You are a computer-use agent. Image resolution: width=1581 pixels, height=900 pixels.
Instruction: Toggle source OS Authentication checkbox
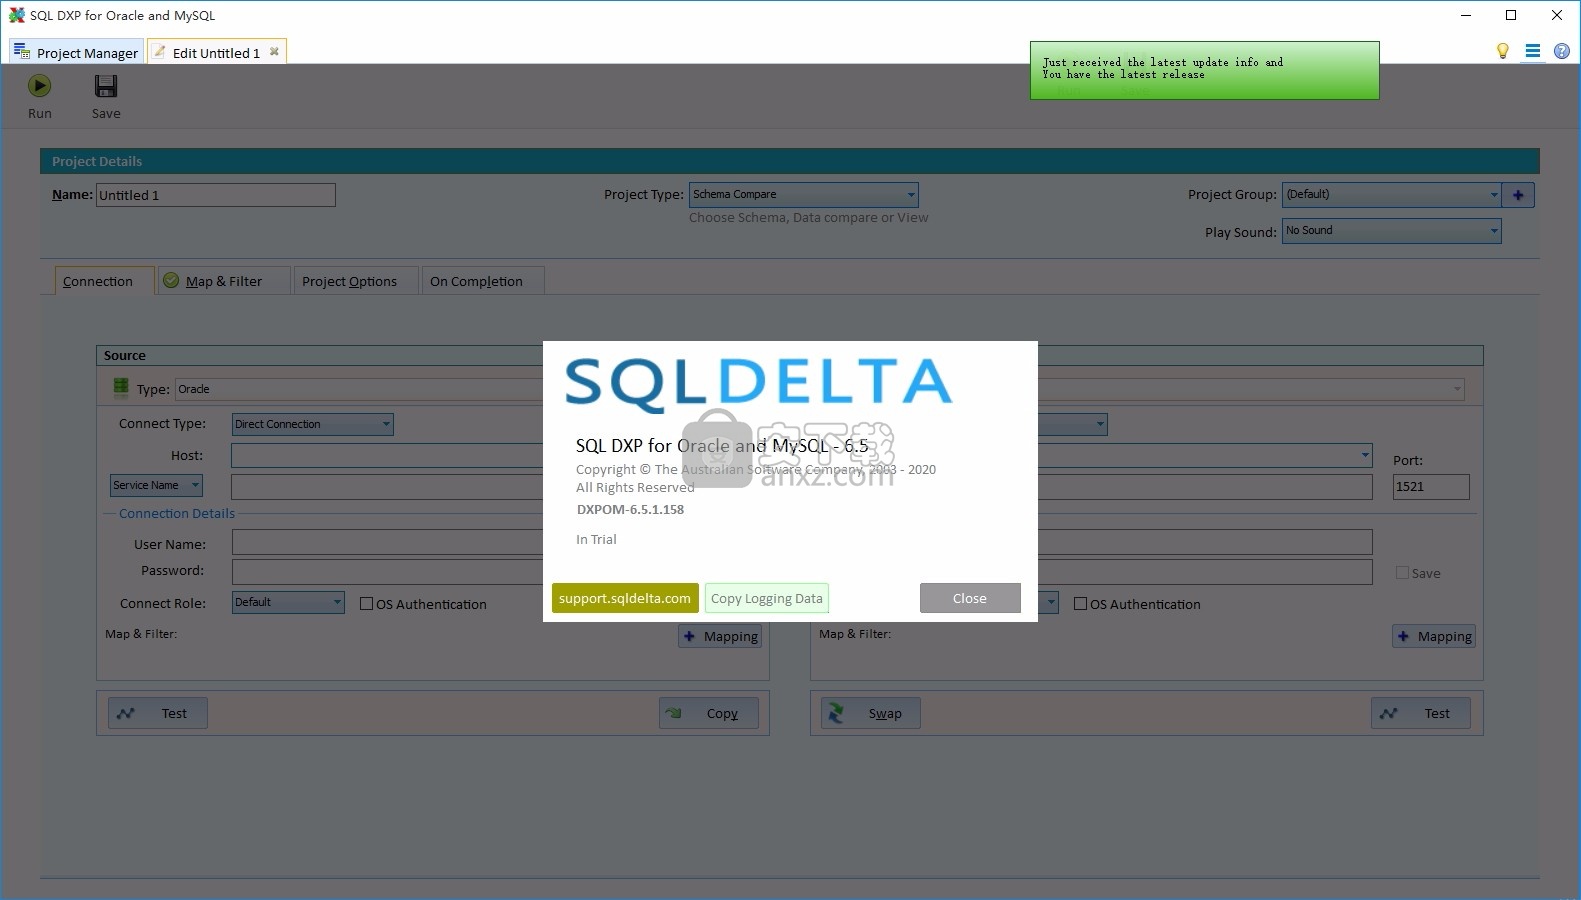pyautogui.click(x=366, y=604)
